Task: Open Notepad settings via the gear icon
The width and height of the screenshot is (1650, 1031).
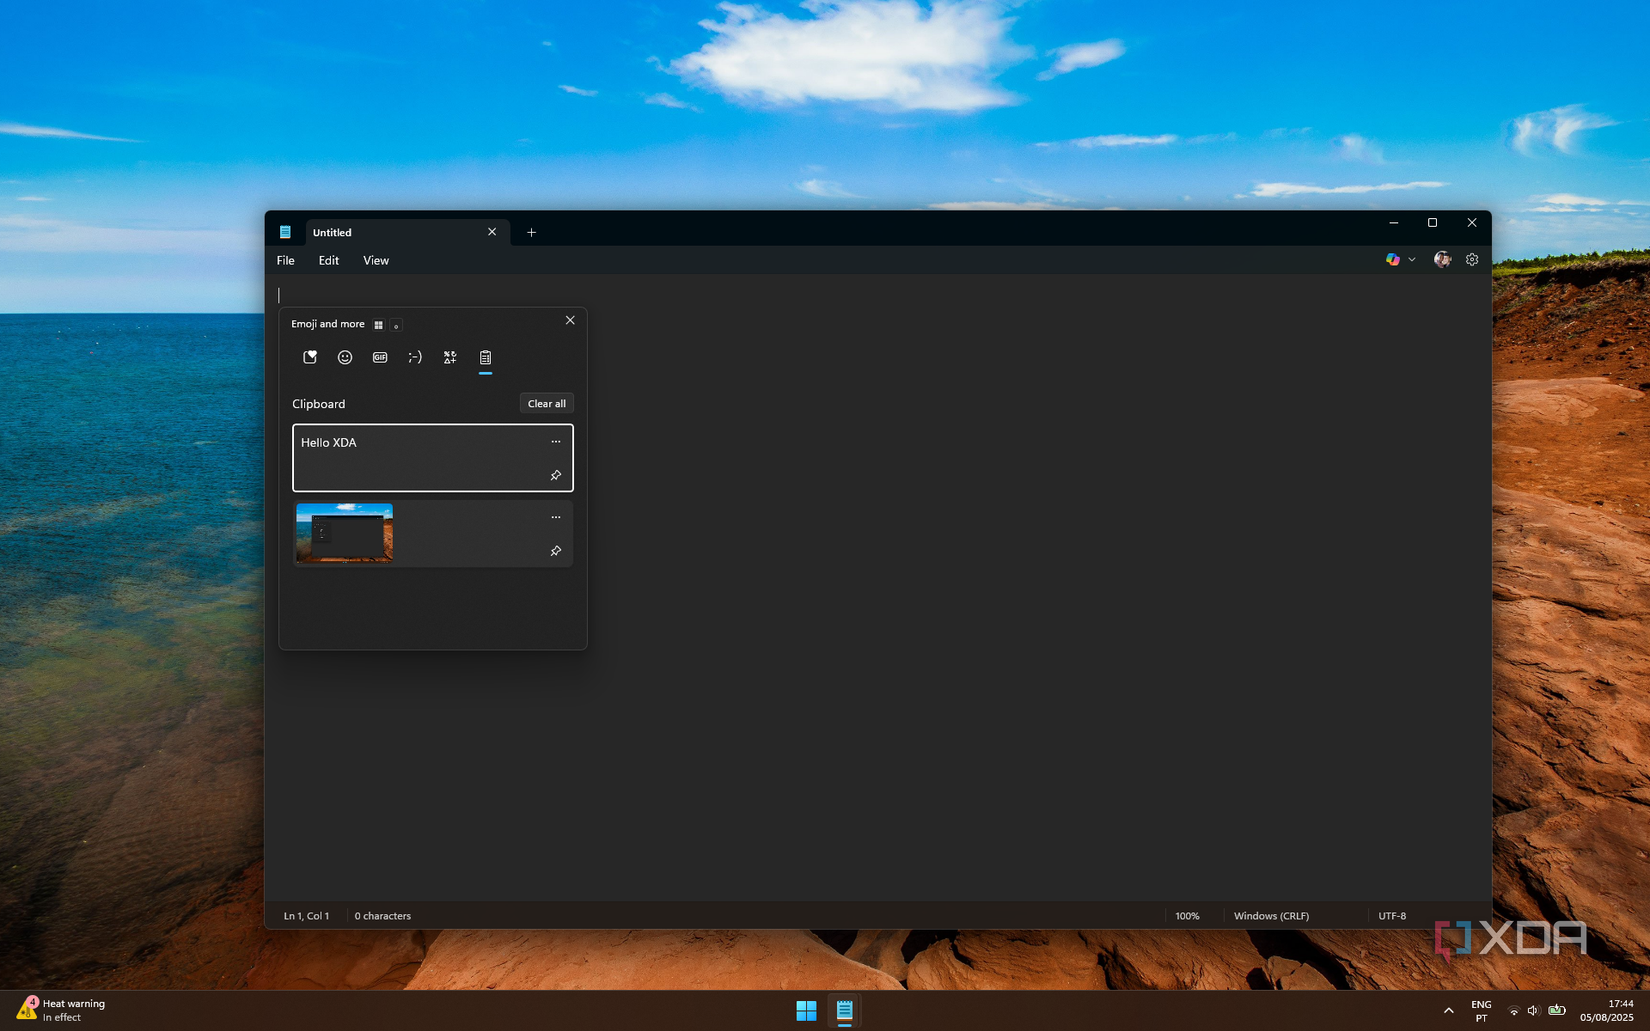Action: 1471,259
